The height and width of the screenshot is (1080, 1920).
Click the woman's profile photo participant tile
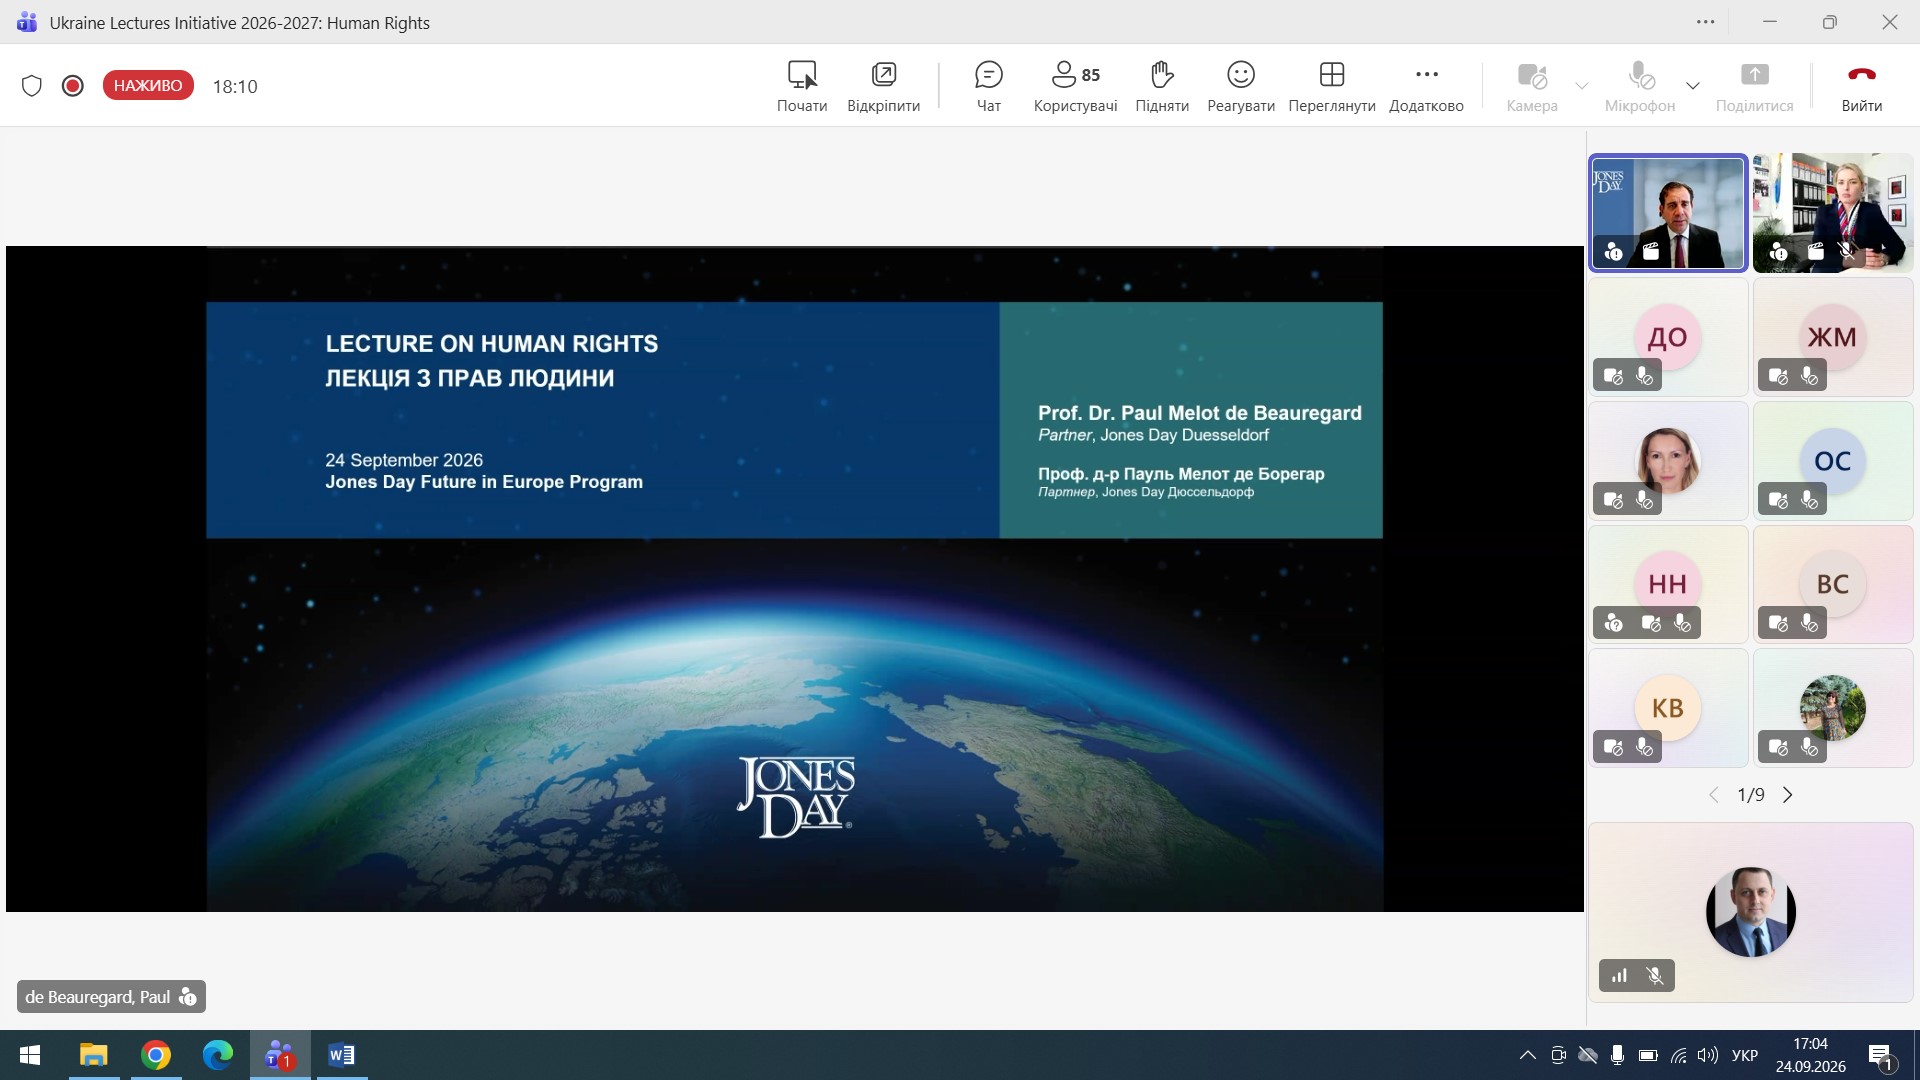[x=1667, y=461]
